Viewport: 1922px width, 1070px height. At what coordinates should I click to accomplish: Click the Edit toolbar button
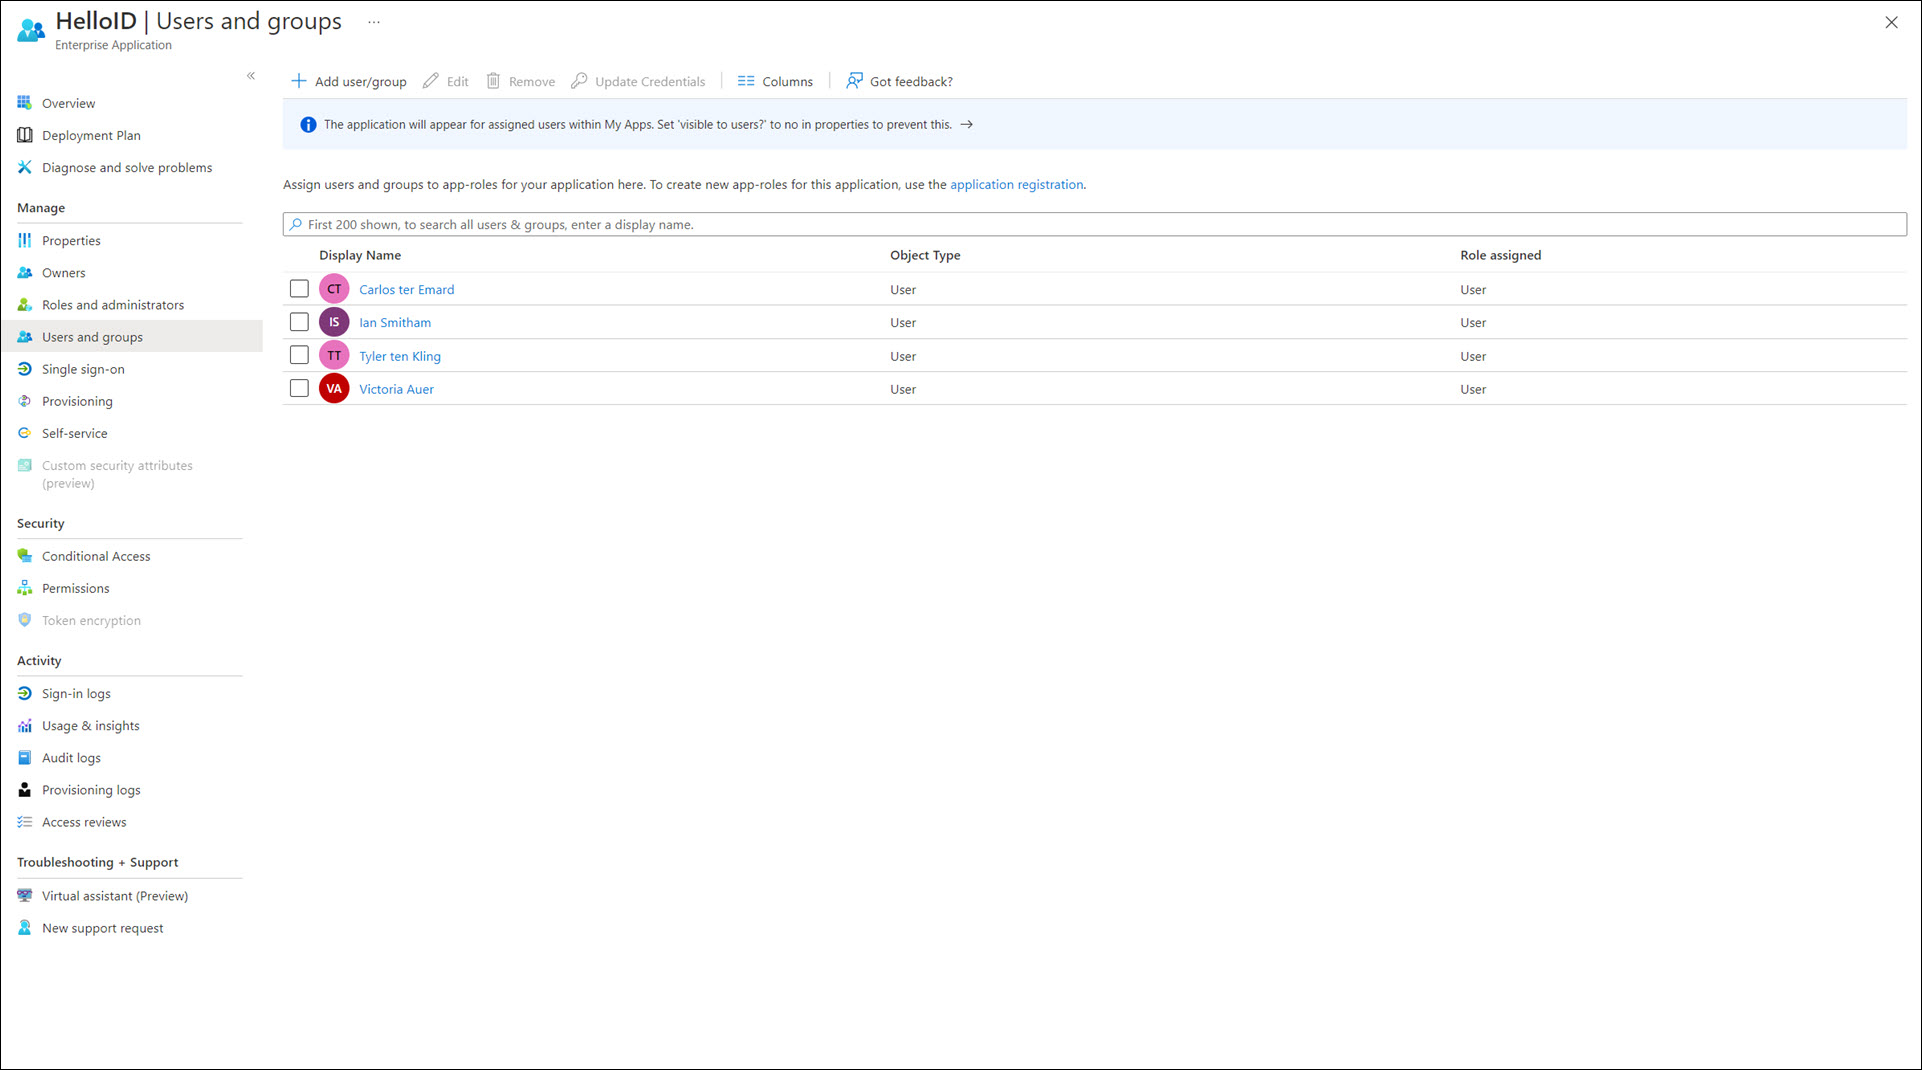coord(446,81)
